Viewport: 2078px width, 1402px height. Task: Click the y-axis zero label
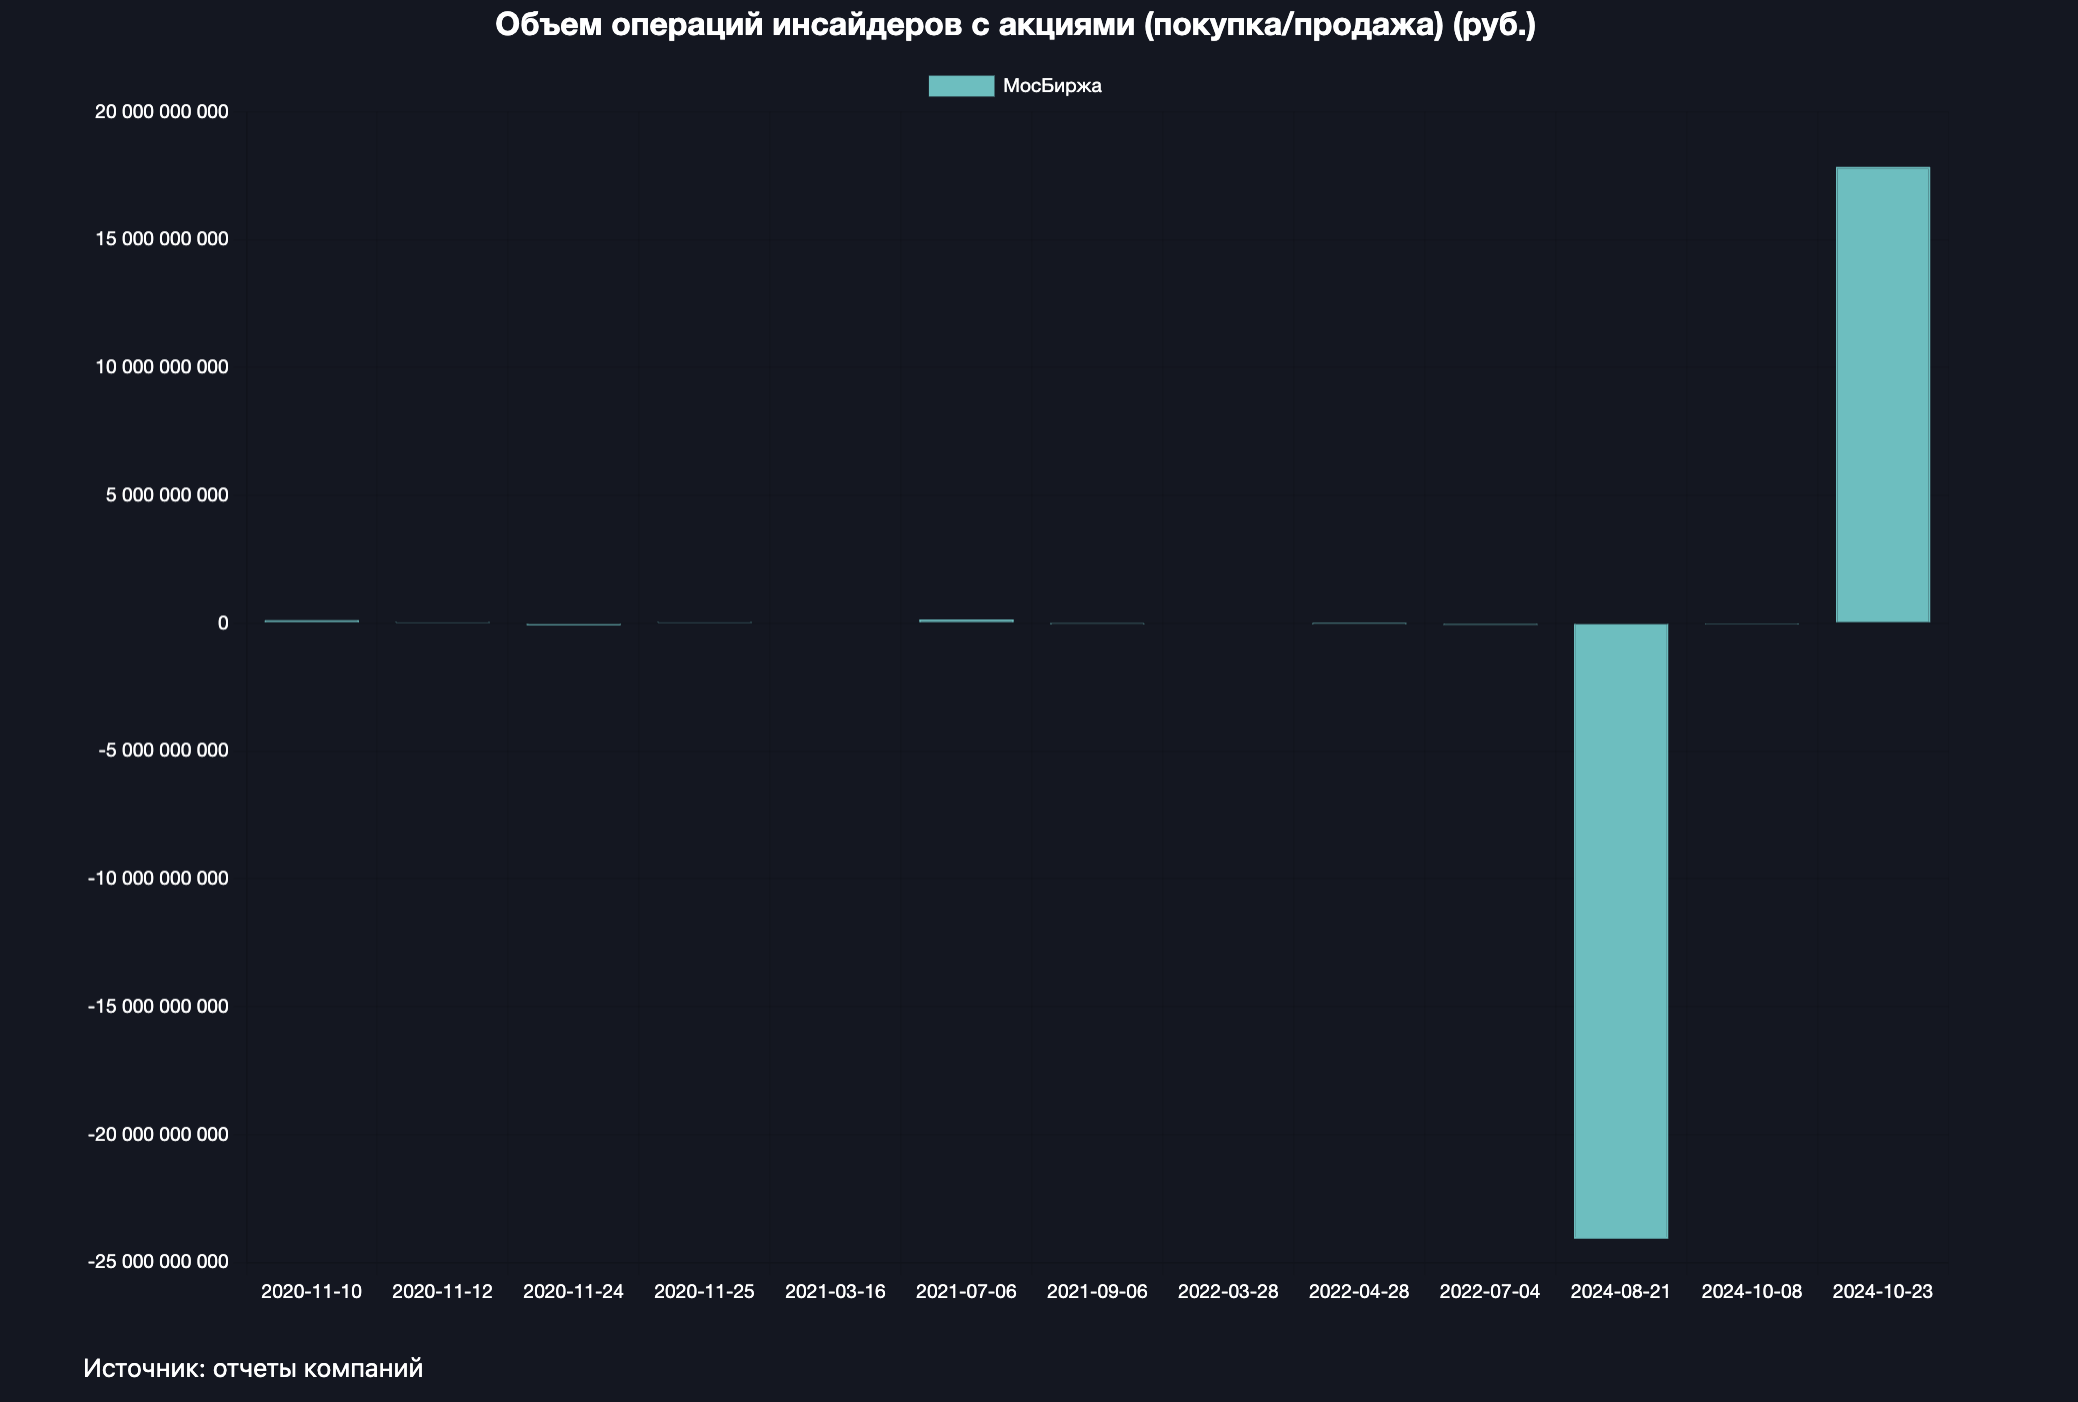tap(223, 623)
